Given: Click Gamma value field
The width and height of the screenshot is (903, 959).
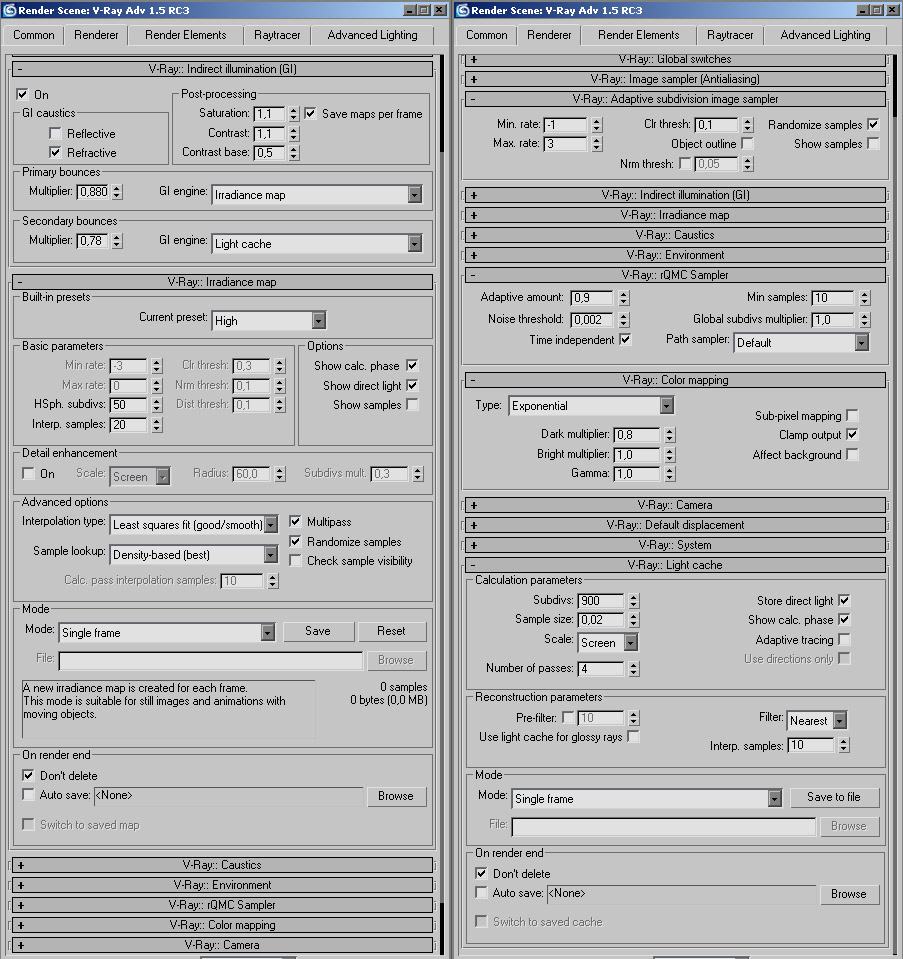Looking at the screenshot, I should click(x=637, y=473).
